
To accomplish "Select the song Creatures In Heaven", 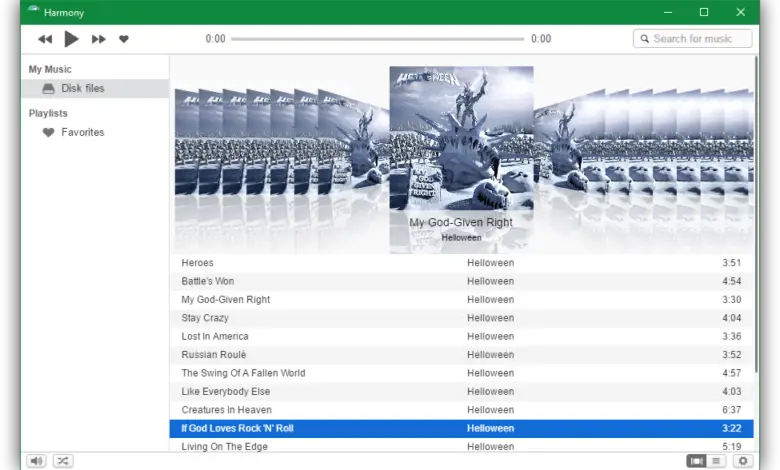I will pyautogui.click(x=461, y=410).
